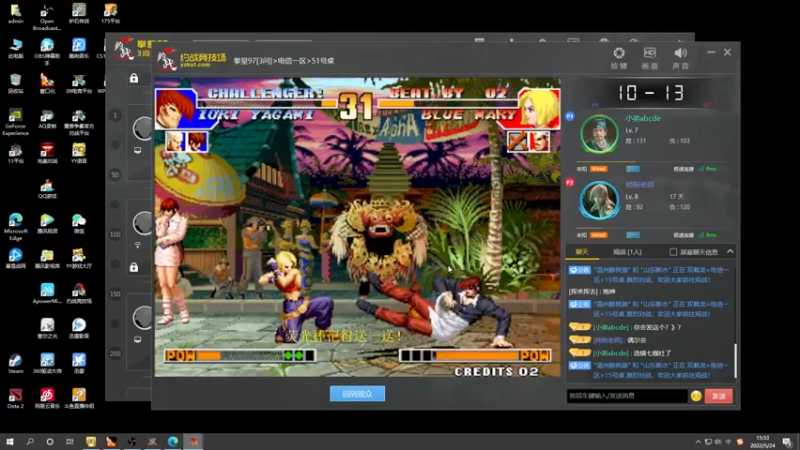The width and height of the screenshot is (800, 450).
Task: Open the 360驱动大师 desktop shortcut
Action: [x=47, y=363]
